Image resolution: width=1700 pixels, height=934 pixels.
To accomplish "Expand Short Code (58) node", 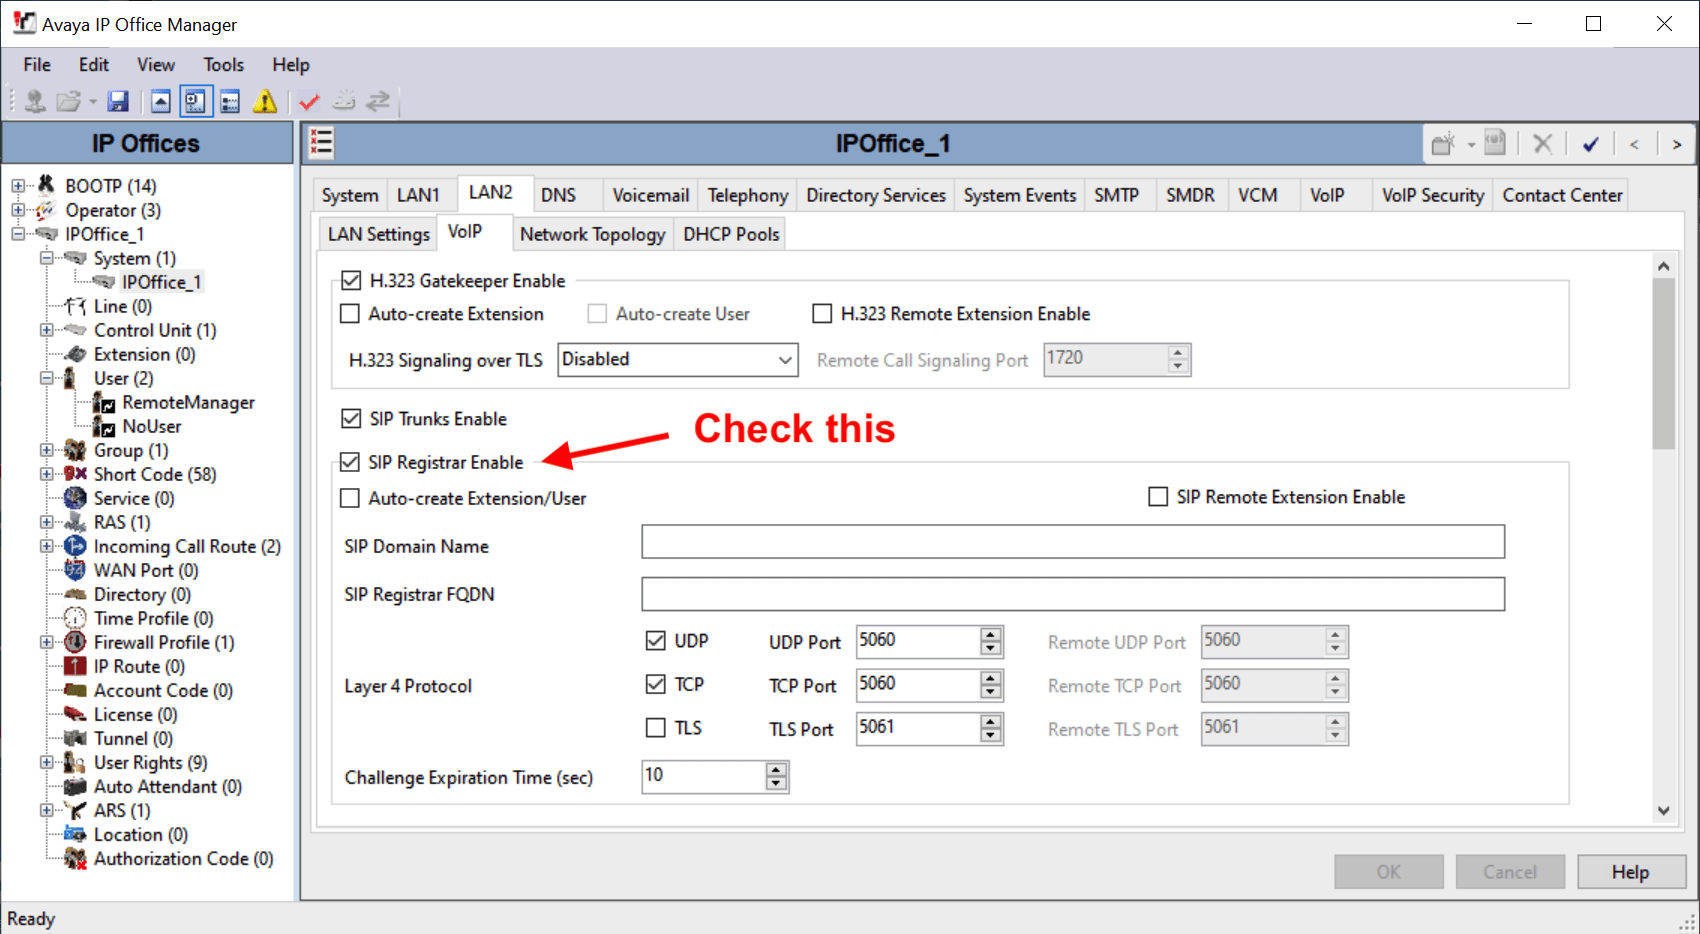I will (46, 474).
